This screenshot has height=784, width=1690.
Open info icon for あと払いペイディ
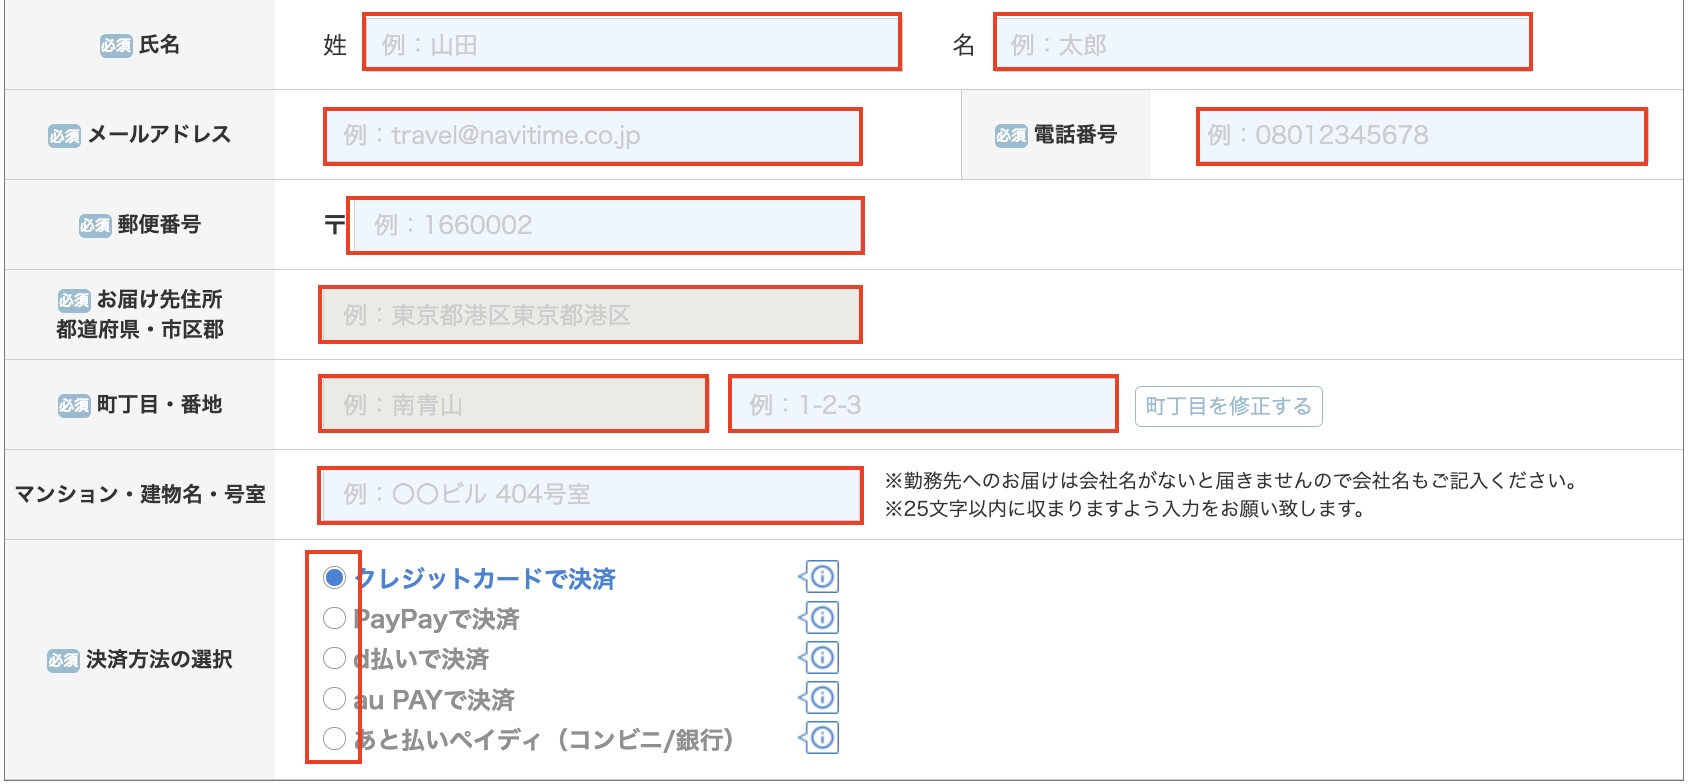(821, 738)
